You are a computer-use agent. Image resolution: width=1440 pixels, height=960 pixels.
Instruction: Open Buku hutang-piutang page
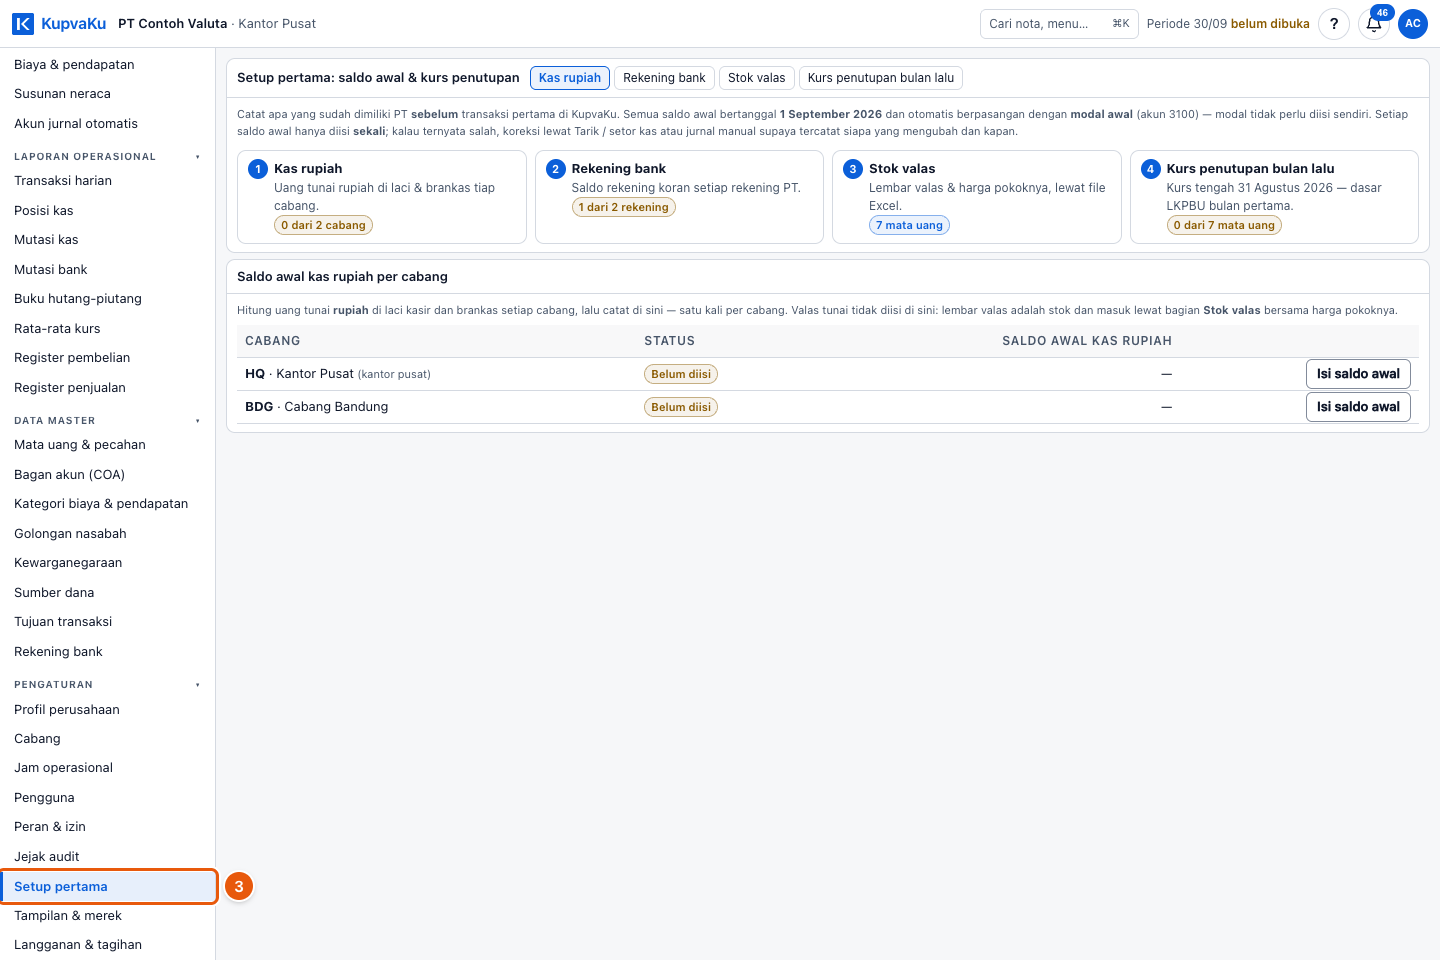click(x=107, y=299)
